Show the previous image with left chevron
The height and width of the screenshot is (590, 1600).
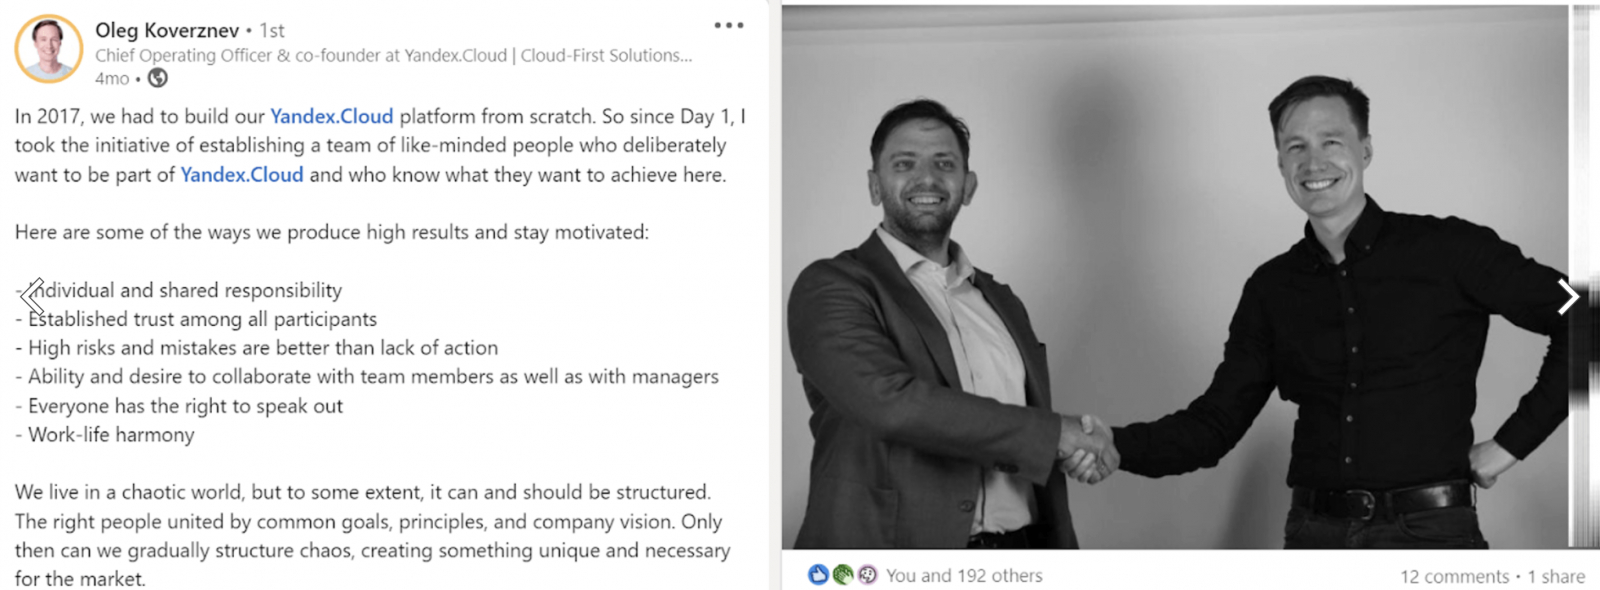pos(33,297)
